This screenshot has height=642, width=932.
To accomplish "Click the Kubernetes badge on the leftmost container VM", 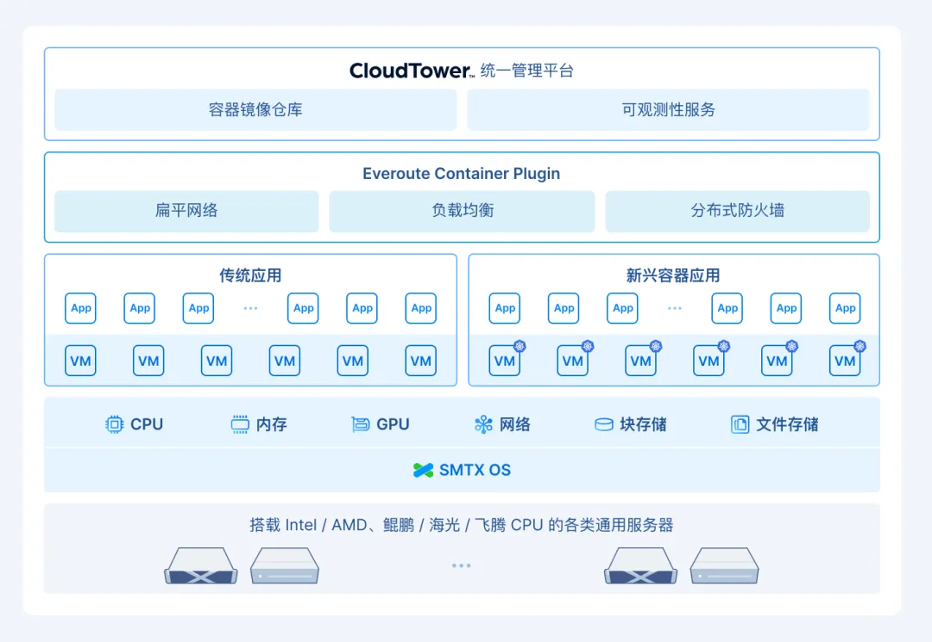I will click(x=519, y=346).
